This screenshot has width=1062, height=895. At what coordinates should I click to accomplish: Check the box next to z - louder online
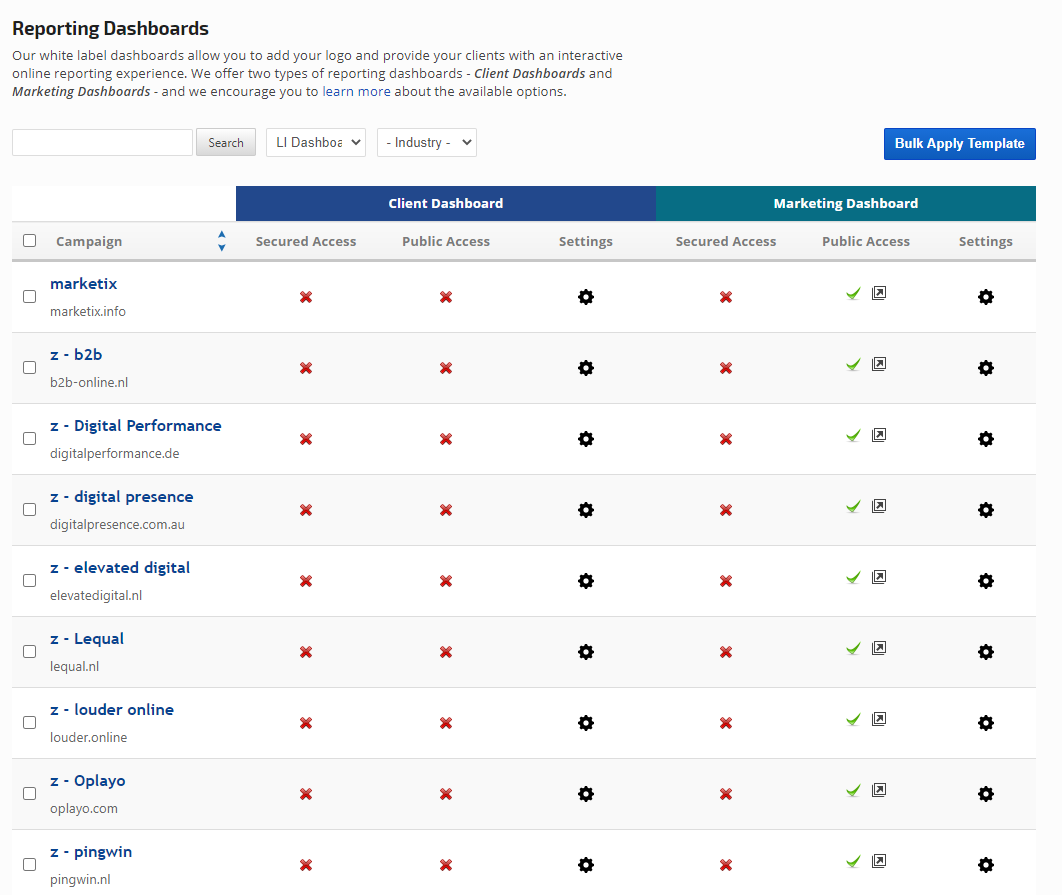[30, 722]
